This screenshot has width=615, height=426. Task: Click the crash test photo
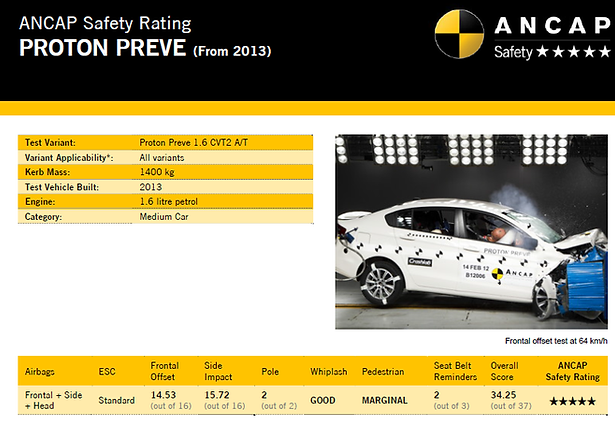pyautogui.click(x=471, y=232)
